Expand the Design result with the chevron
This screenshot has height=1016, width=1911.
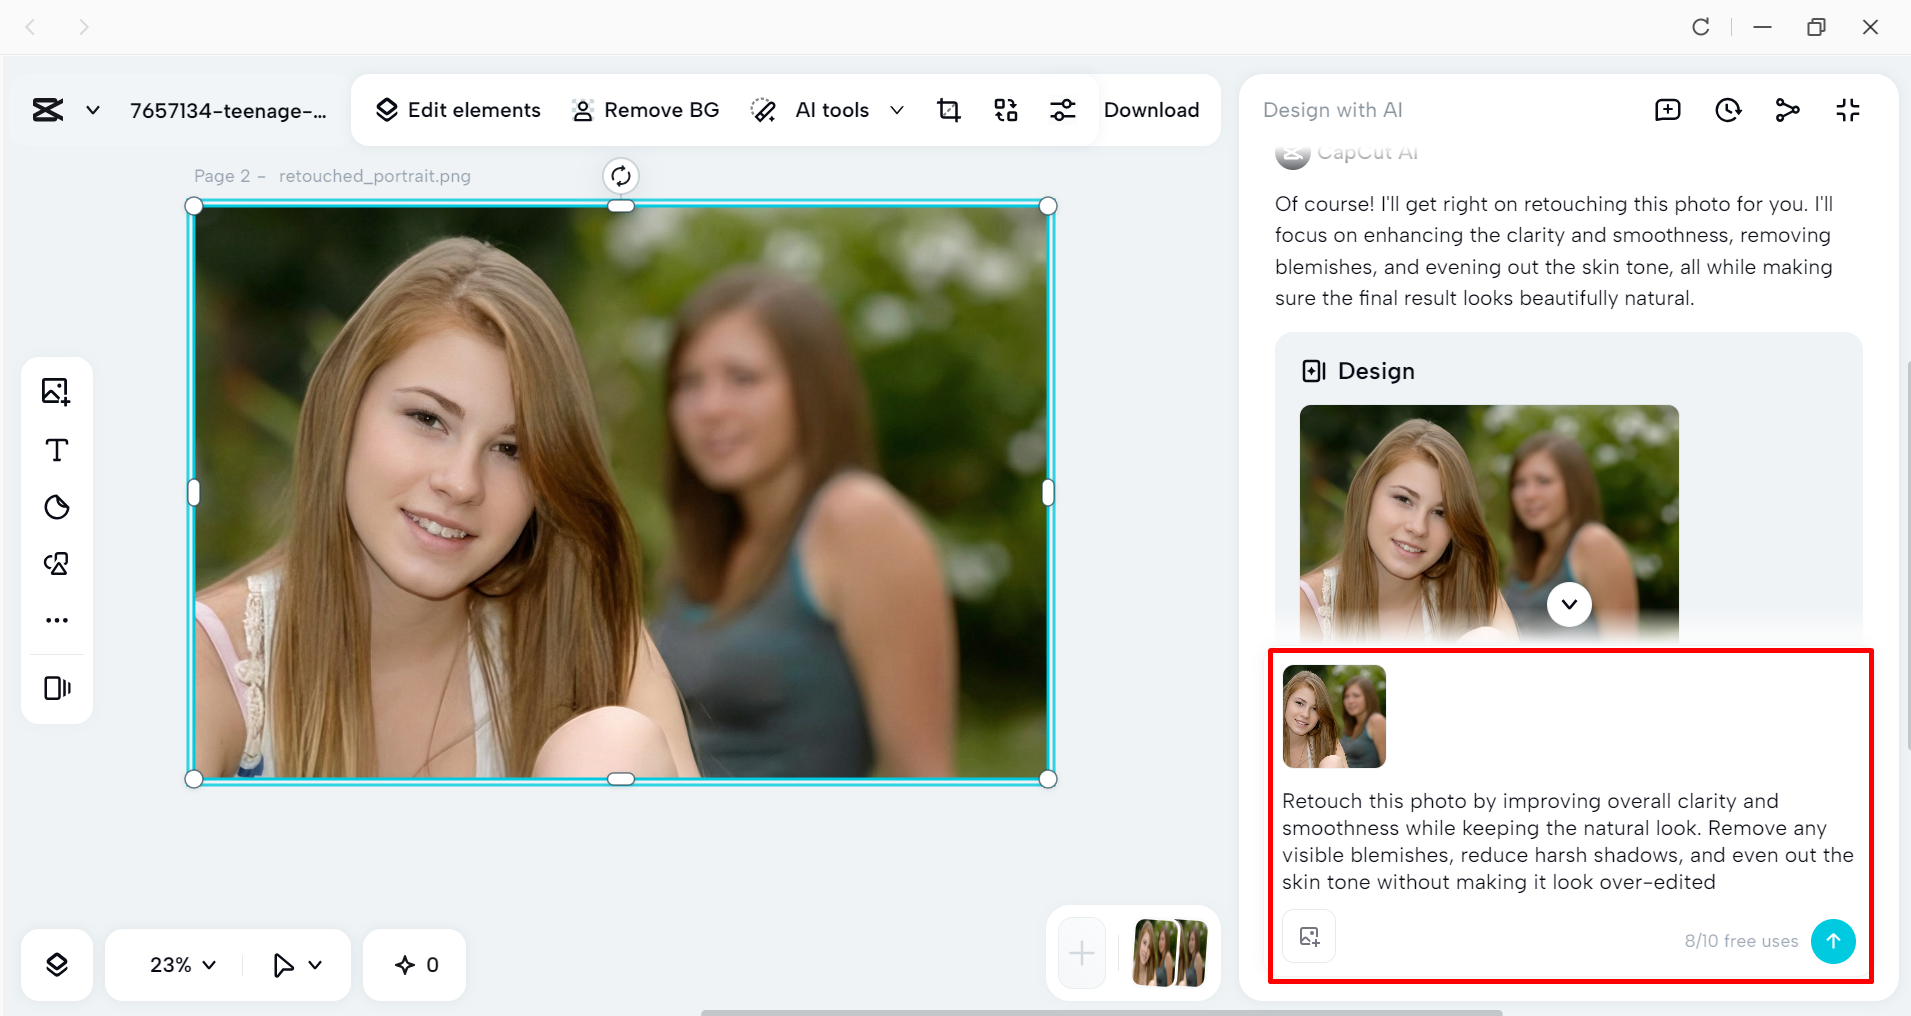[x=1568, y=604]
